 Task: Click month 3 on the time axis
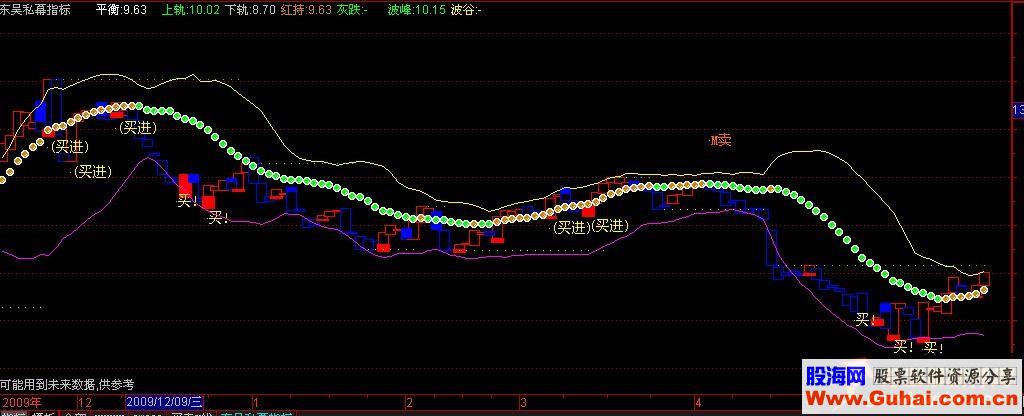(x=523, y=401)
